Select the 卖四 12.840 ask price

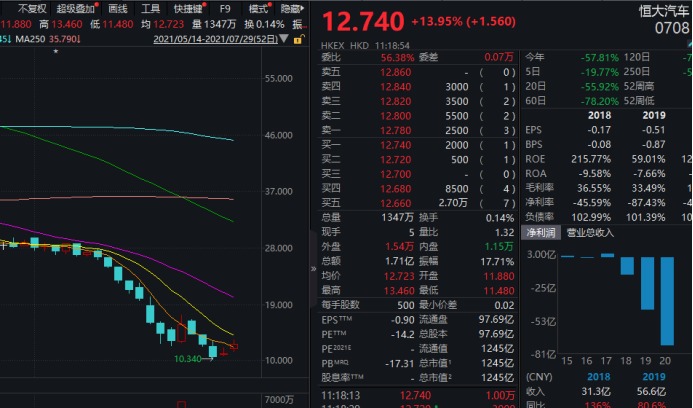tap(396, 87)
